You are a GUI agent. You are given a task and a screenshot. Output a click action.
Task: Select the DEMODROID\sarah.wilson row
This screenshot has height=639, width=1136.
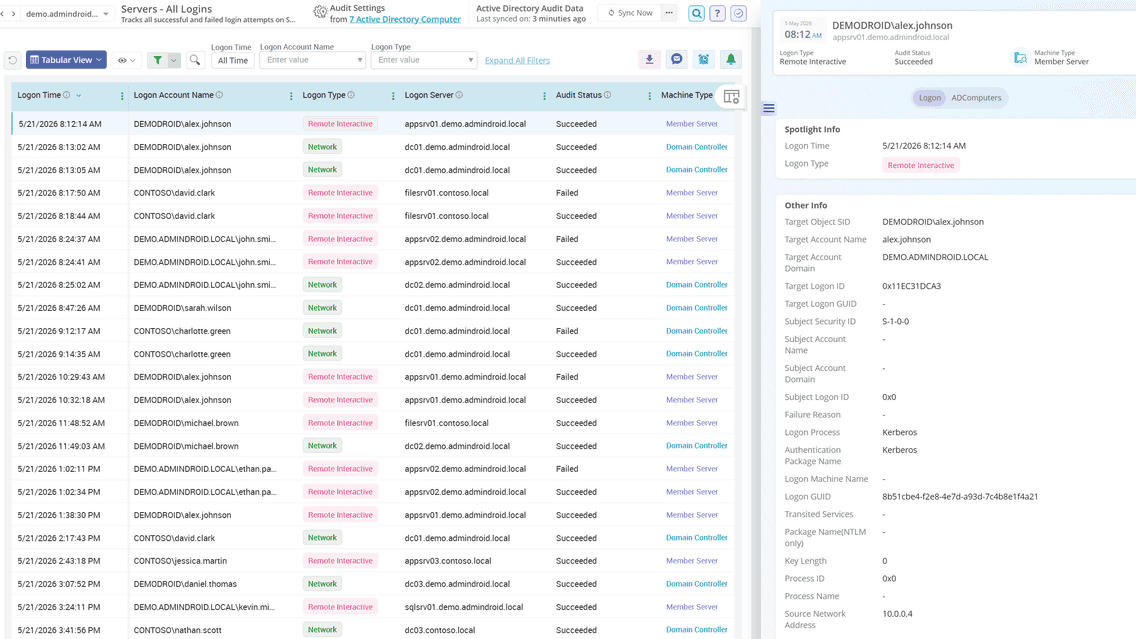(373, 308)
